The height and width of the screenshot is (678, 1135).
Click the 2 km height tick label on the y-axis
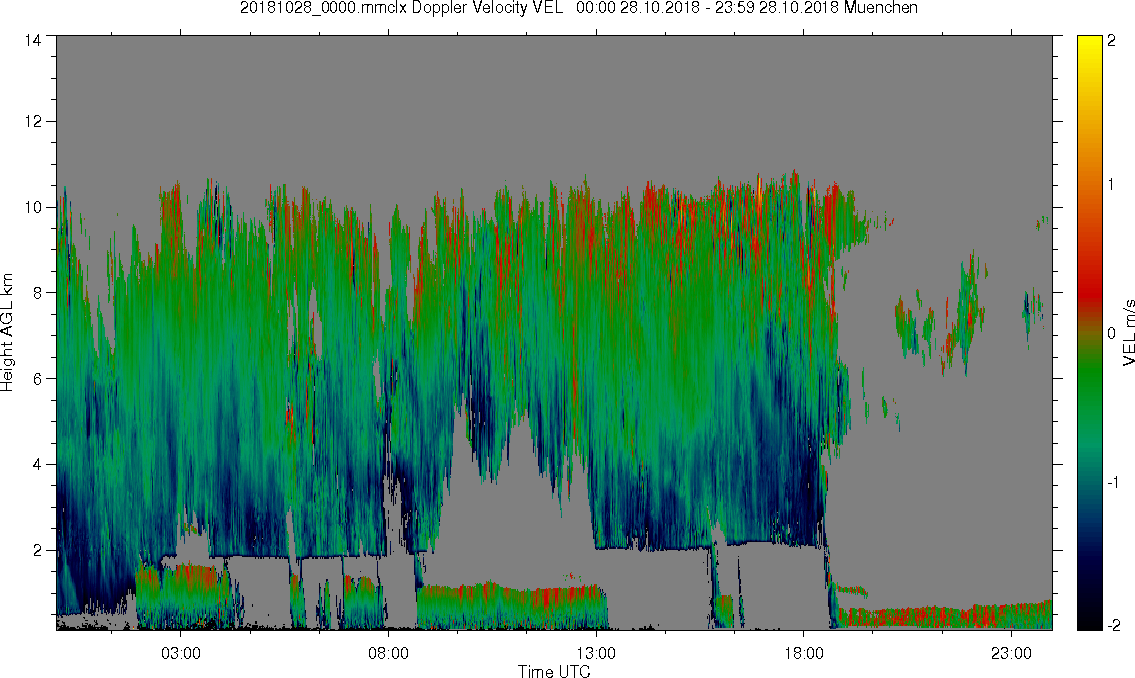click(x=38, y=550)
